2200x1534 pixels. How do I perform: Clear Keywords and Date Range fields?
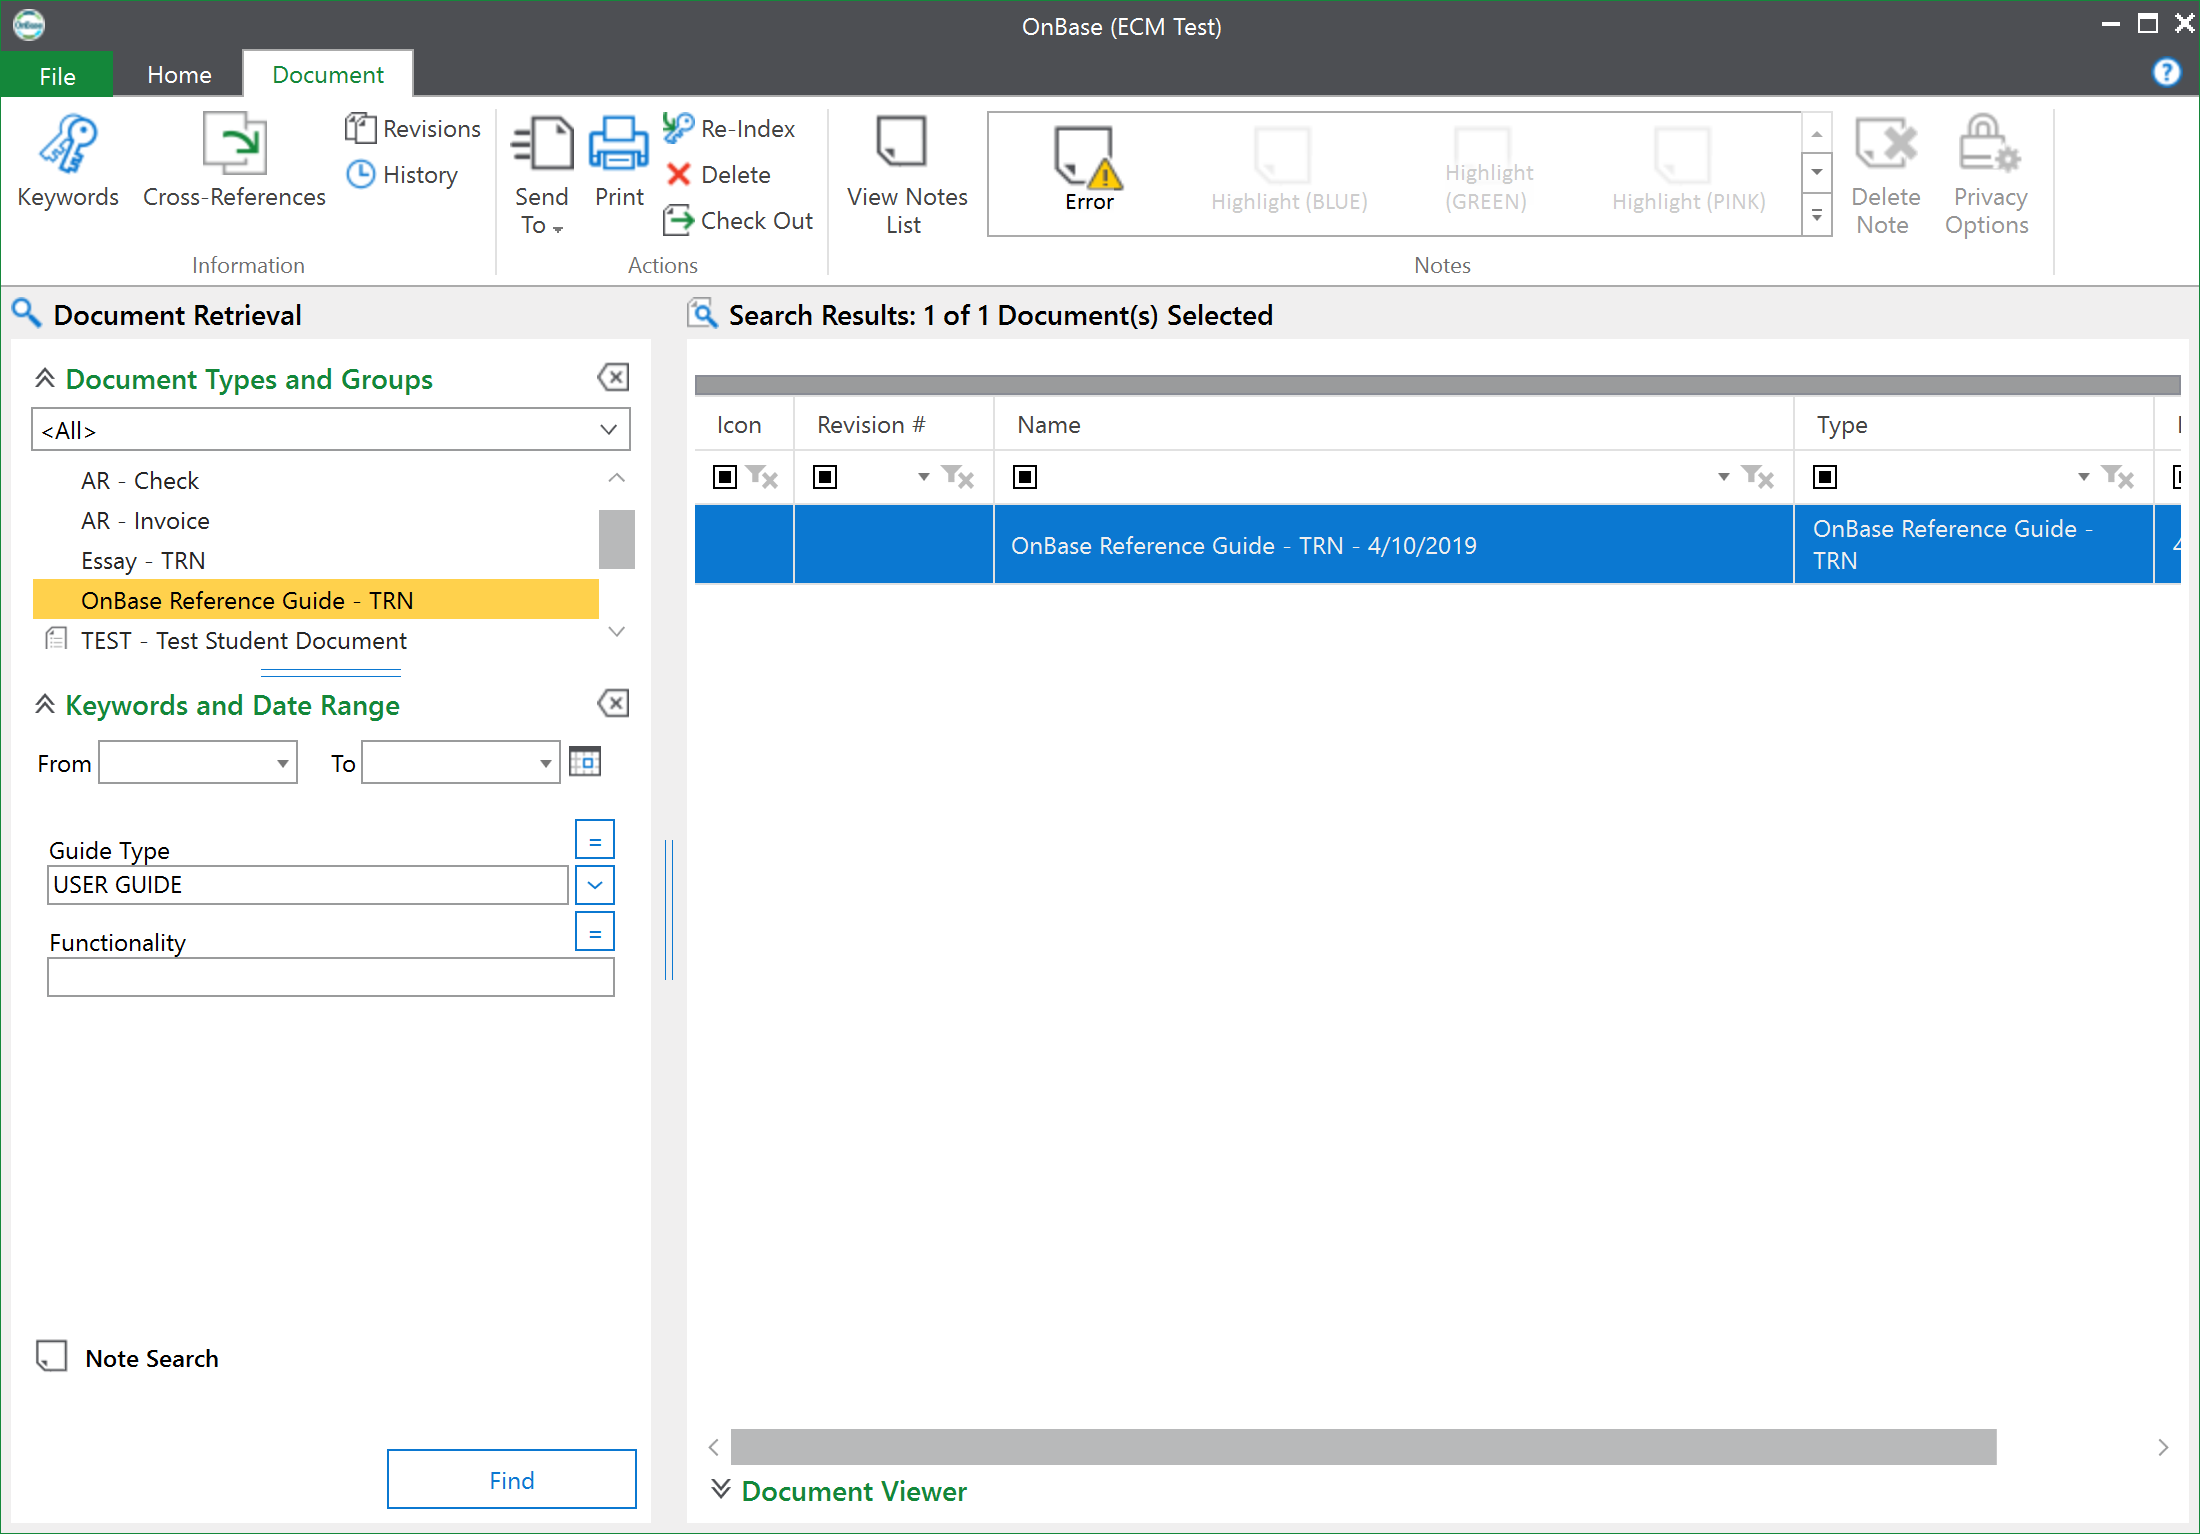[x=613, y=704]
